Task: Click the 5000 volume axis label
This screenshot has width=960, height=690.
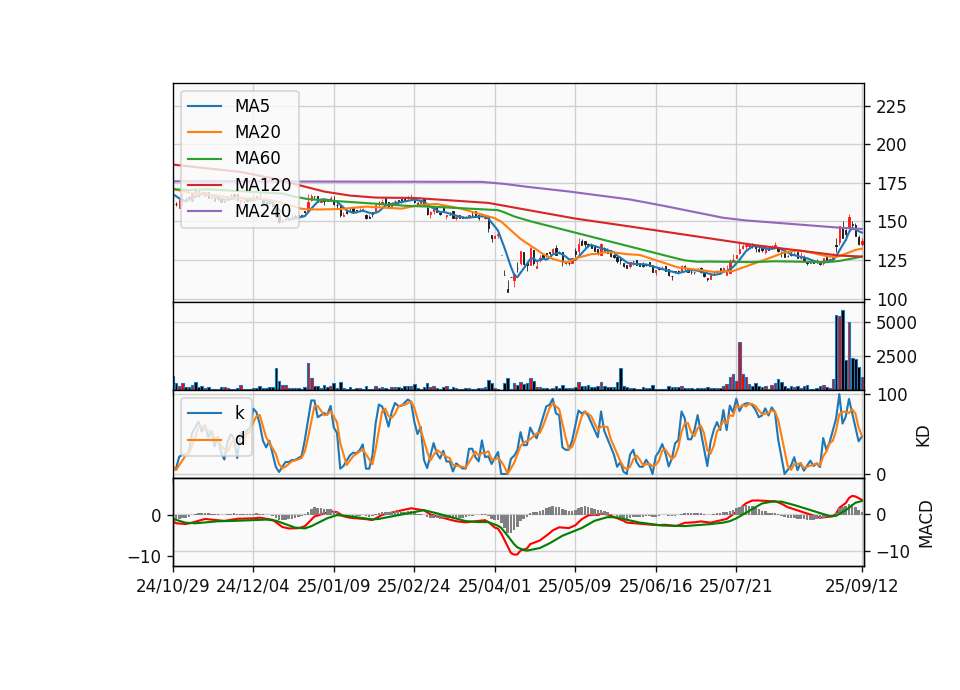Action: pos(896,323)
